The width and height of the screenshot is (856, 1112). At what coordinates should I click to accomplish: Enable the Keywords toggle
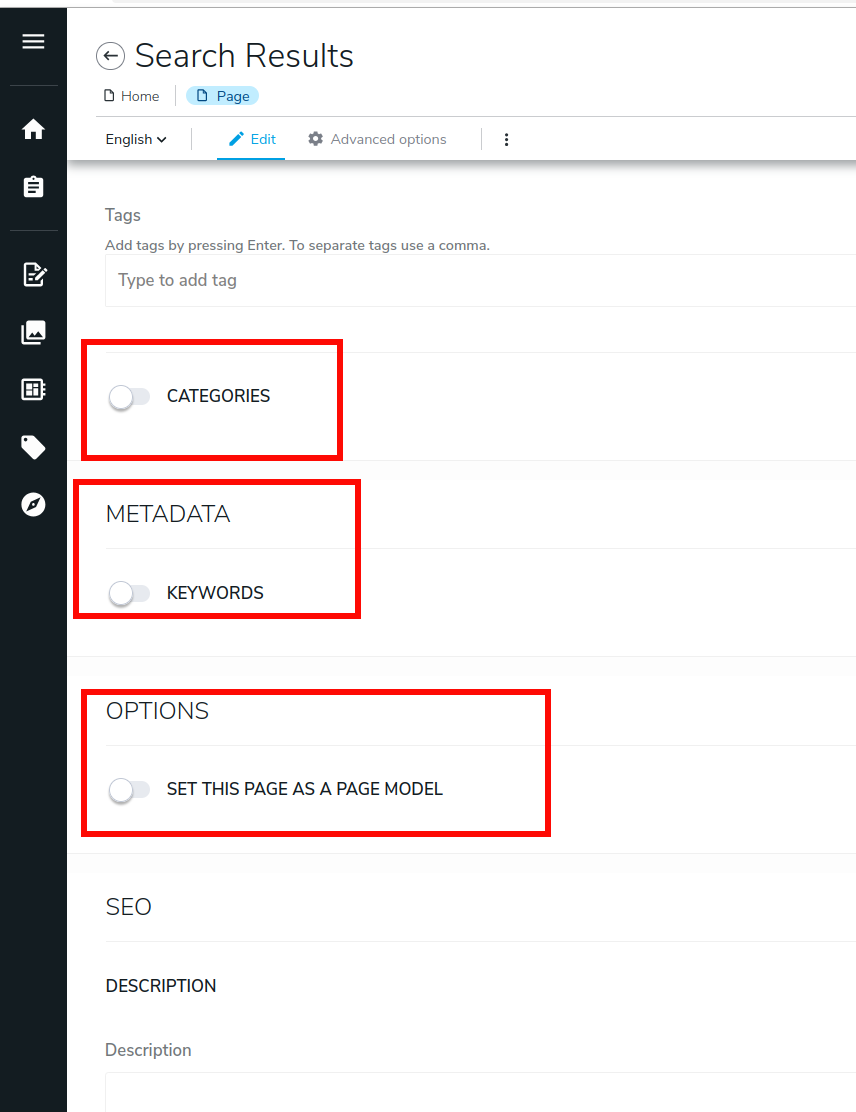point(129,593)
